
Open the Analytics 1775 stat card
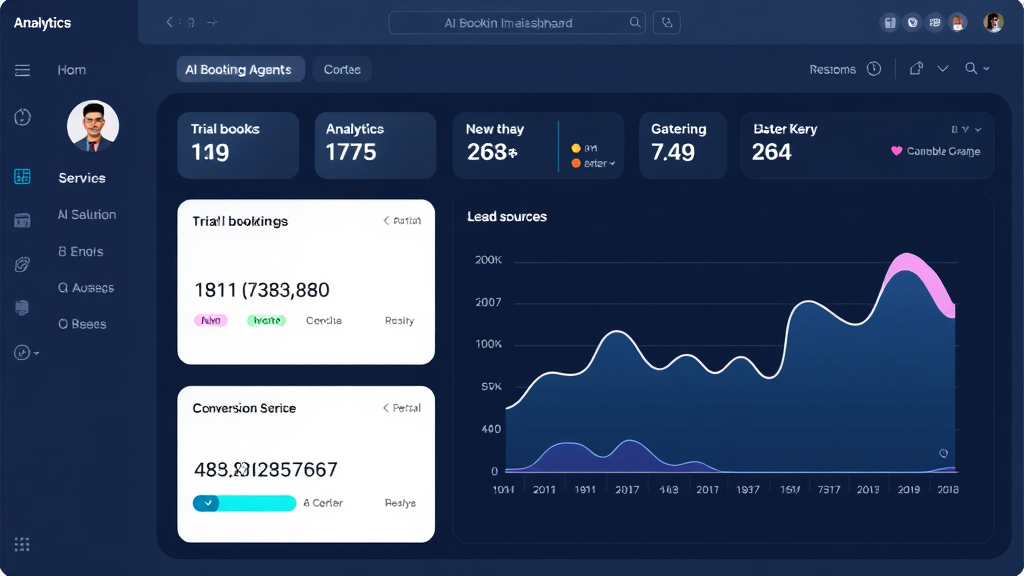[375, 145]
